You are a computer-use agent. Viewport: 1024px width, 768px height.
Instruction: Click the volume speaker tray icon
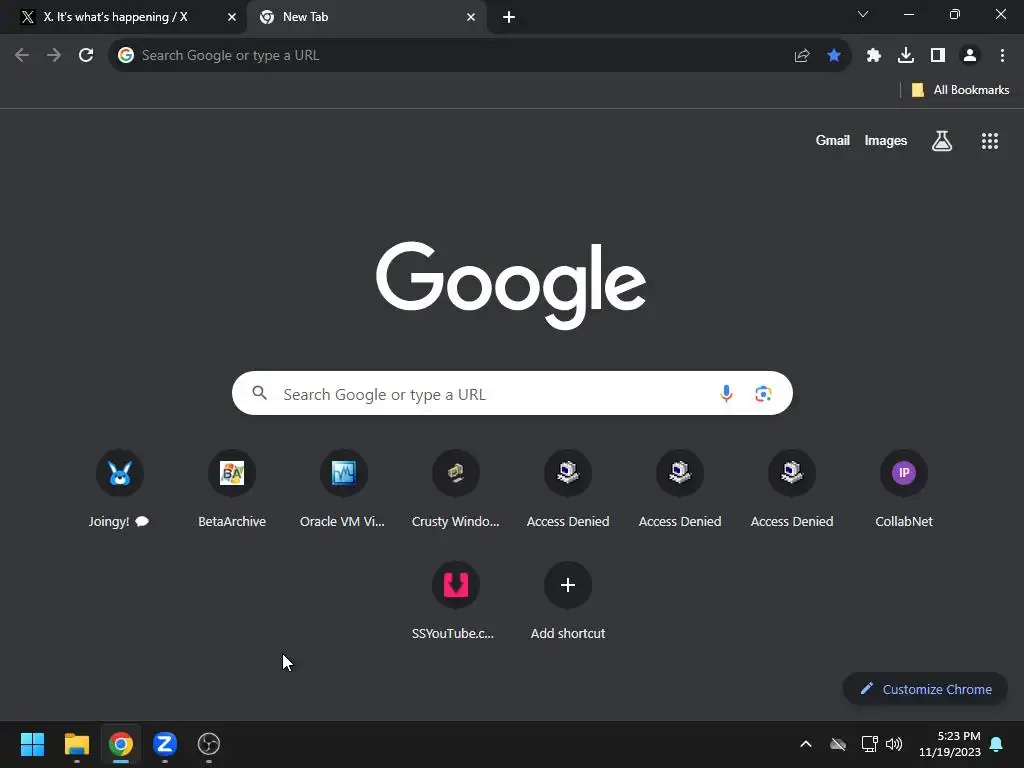(x=894, y=744)
